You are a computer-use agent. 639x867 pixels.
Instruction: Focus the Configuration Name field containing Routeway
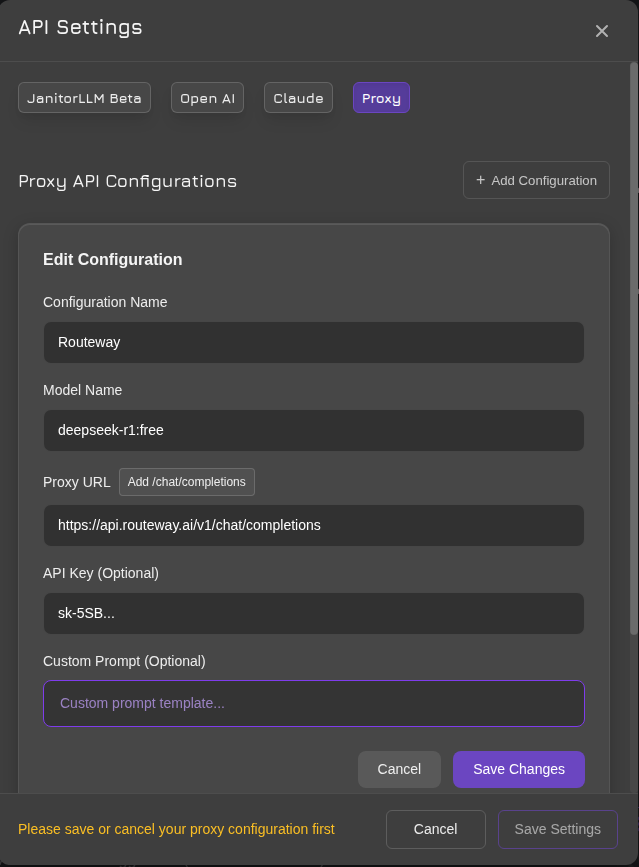tap(313, 342)
